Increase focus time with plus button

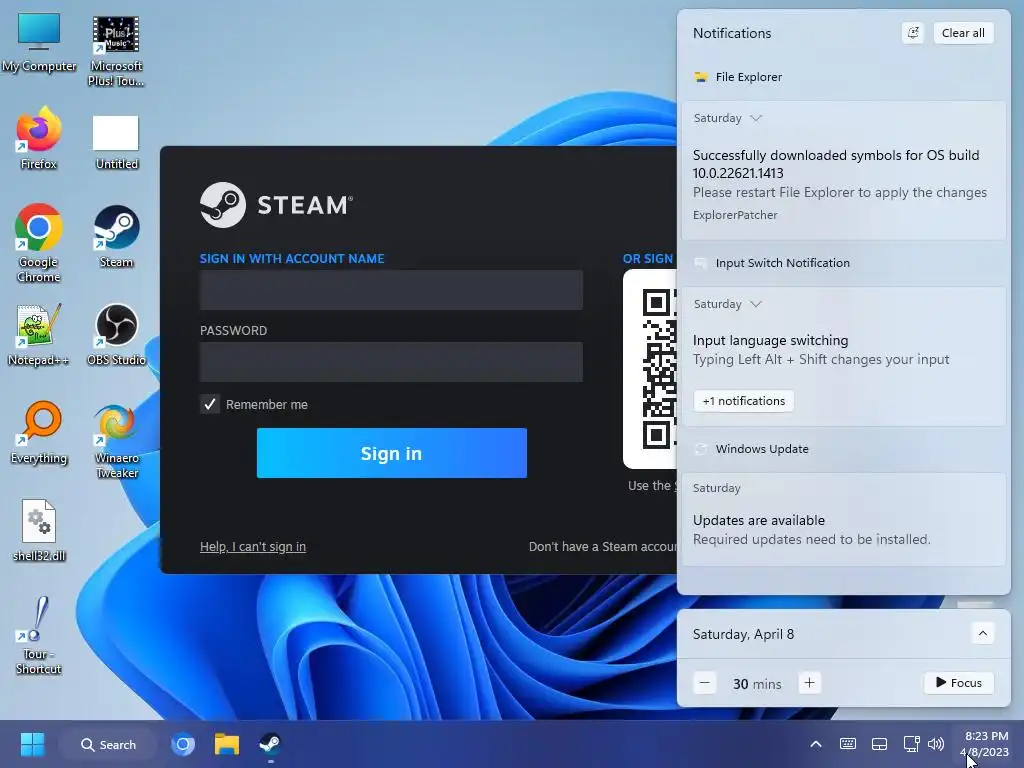click(809, 683)
